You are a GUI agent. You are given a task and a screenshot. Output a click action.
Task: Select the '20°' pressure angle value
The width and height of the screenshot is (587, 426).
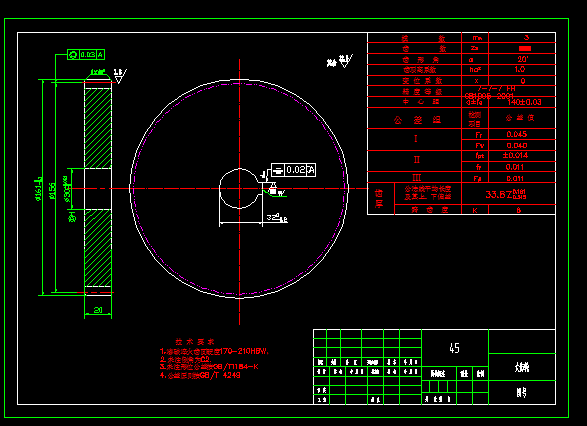point(523,59)
